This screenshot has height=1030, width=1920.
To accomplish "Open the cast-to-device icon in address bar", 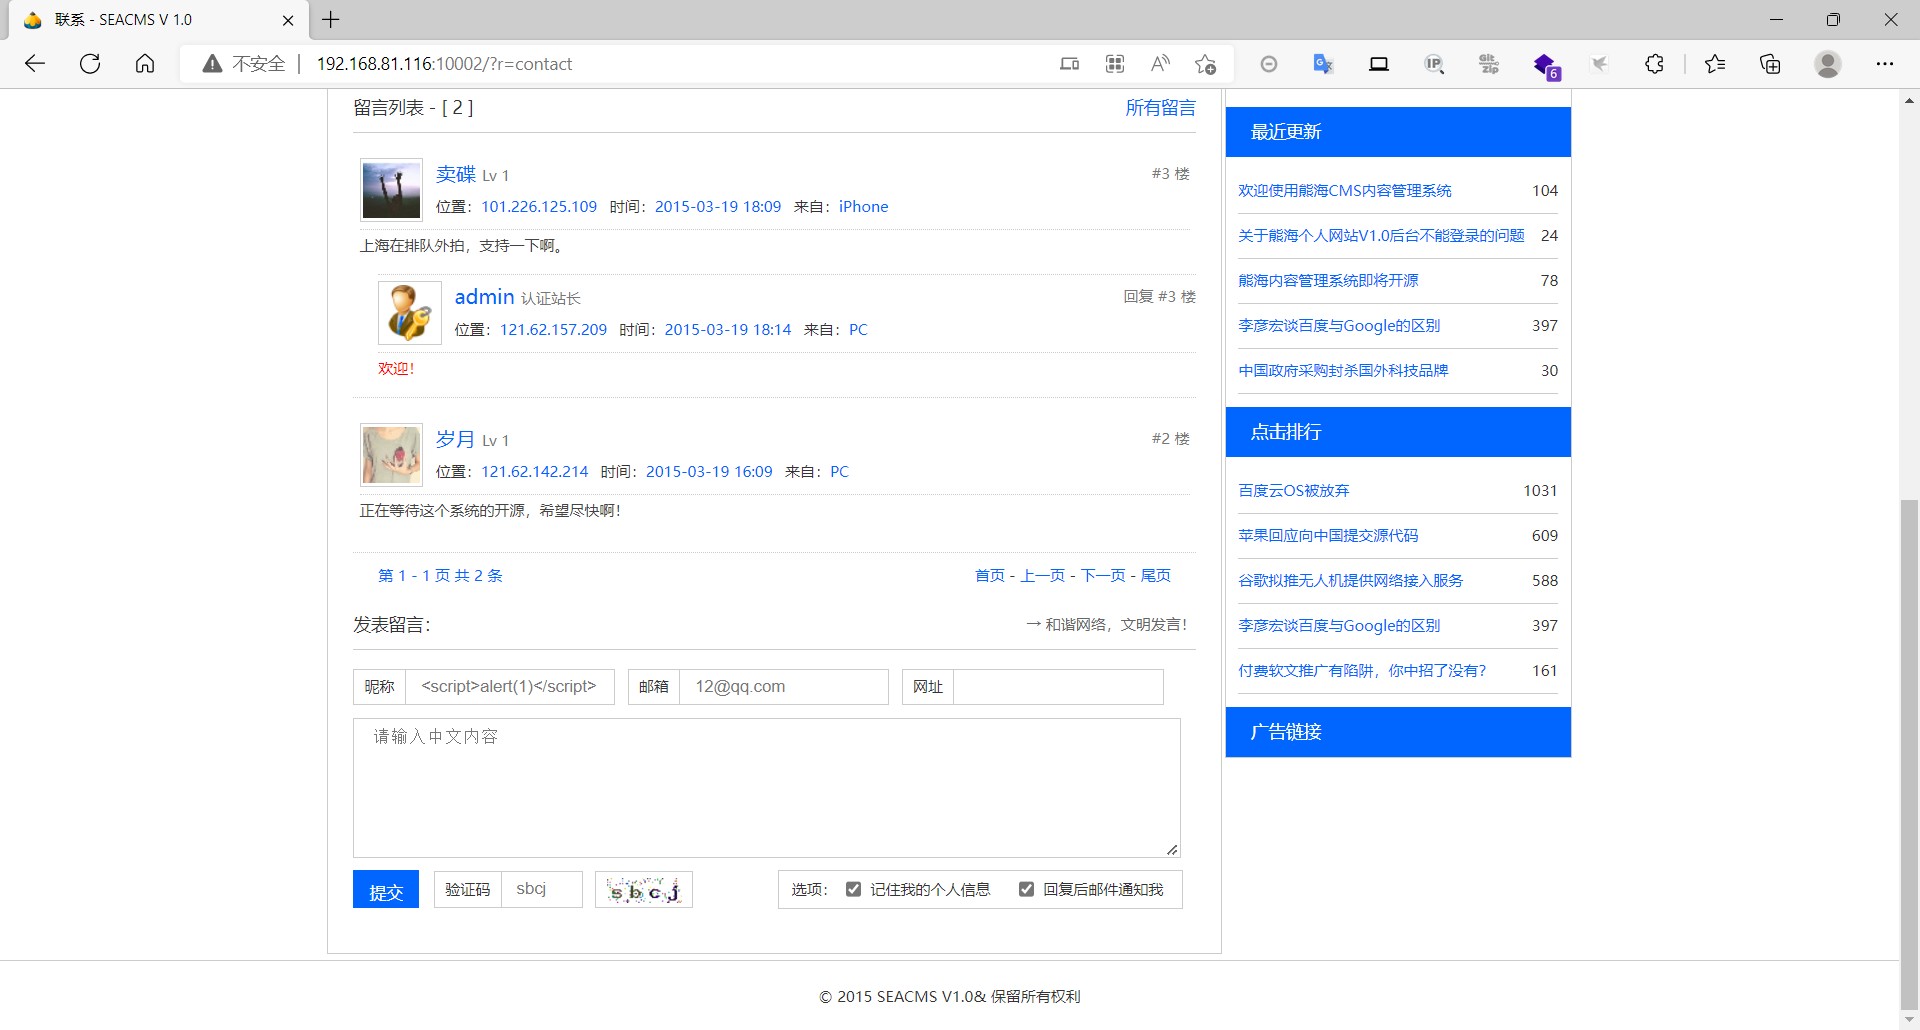I will pos(1069,64).
